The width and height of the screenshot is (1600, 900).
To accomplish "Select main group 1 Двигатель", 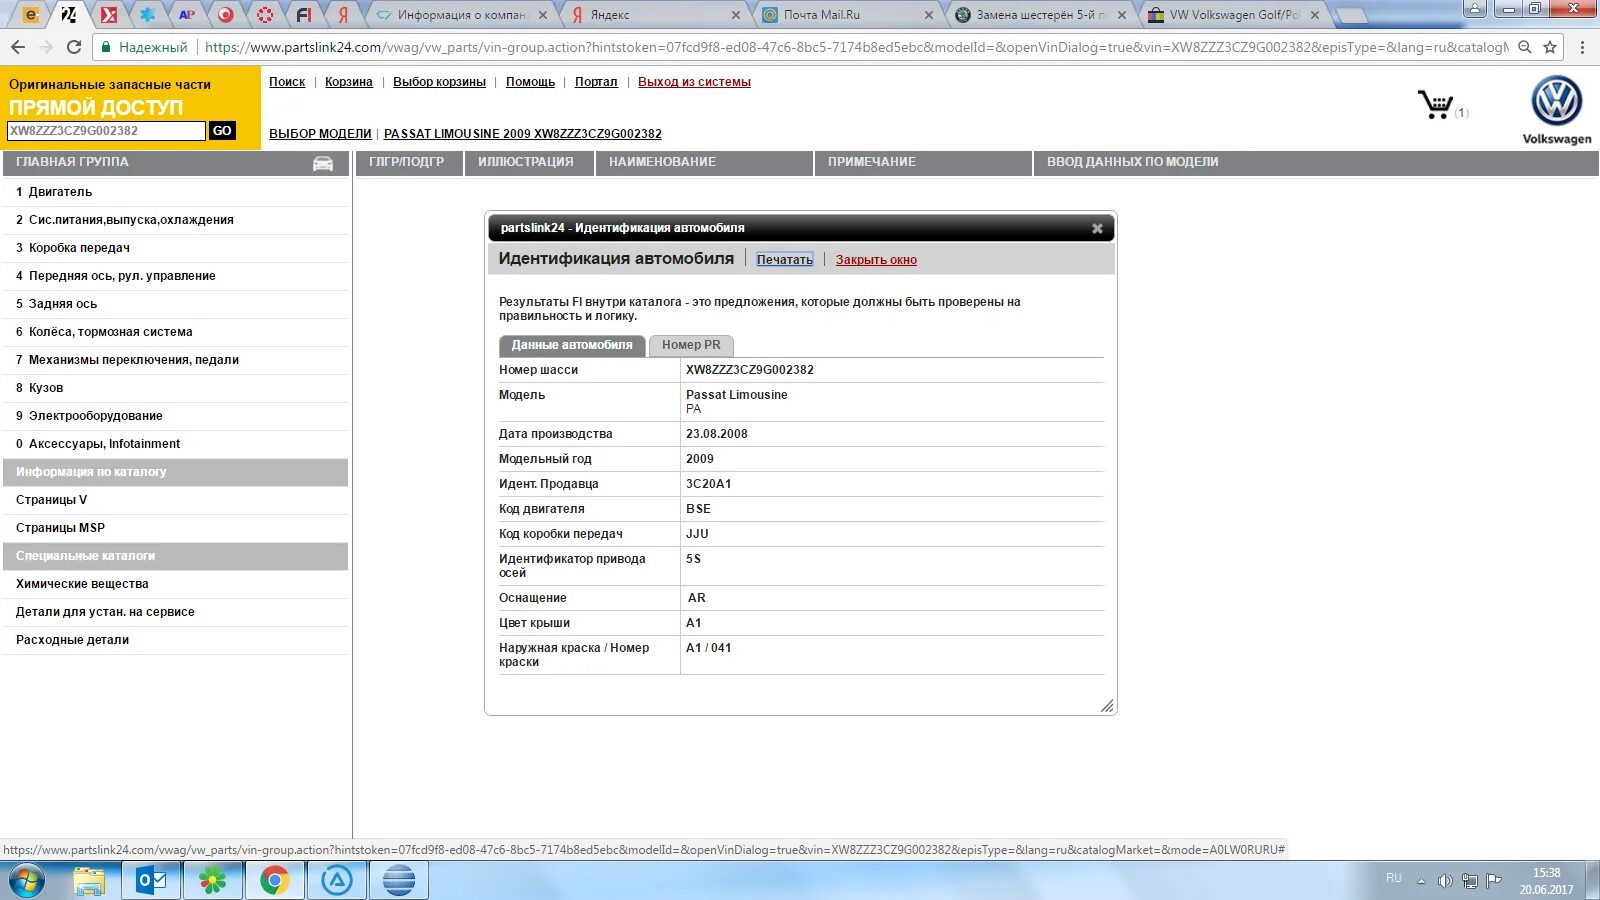I will [x=176, y=192].
